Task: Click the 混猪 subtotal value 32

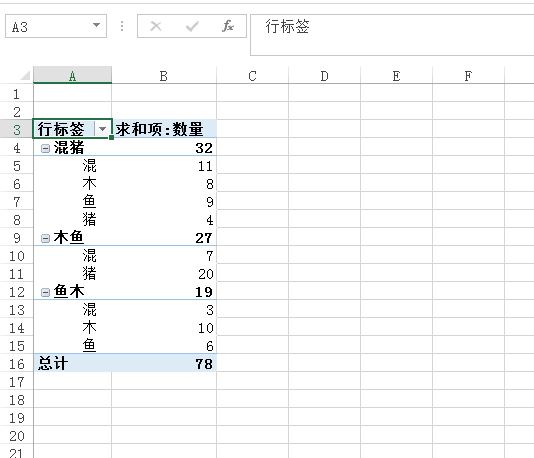Action: (164, 148)
